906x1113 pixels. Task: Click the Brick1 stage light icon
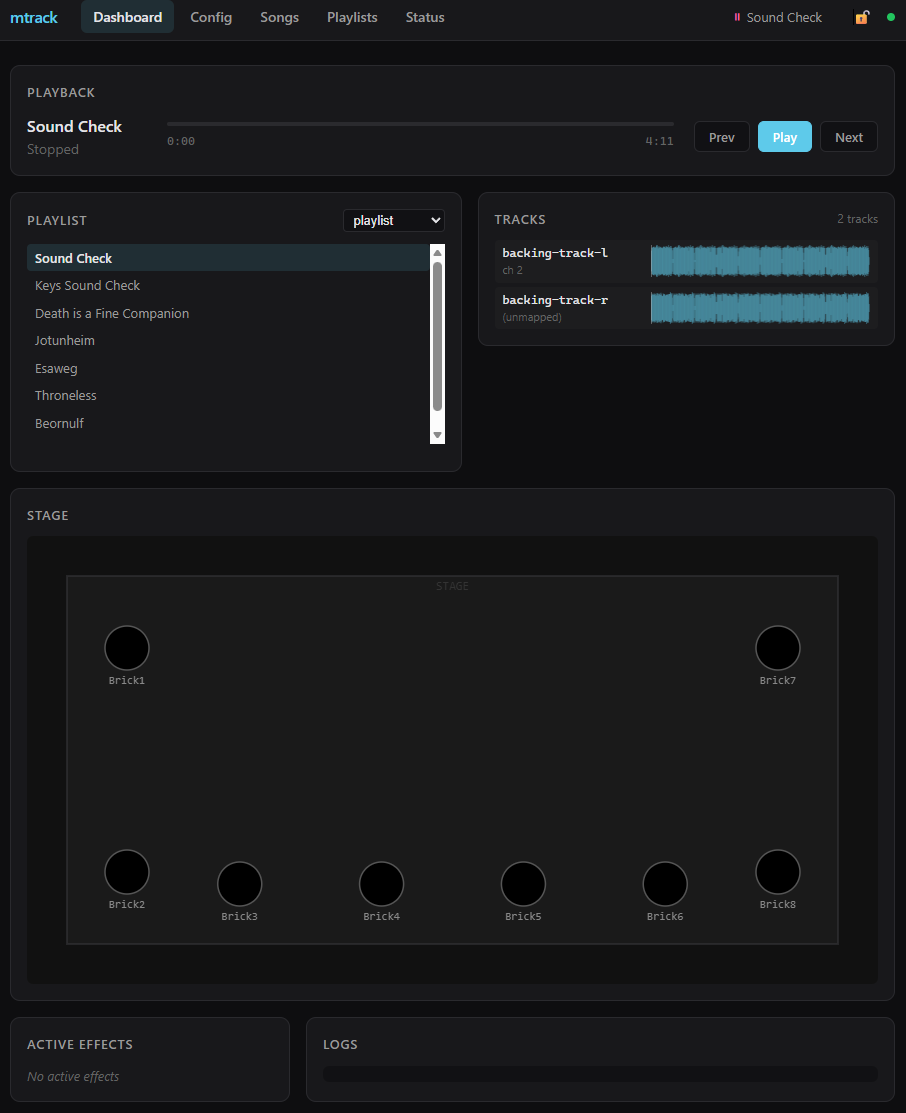(x=126, y=647)
